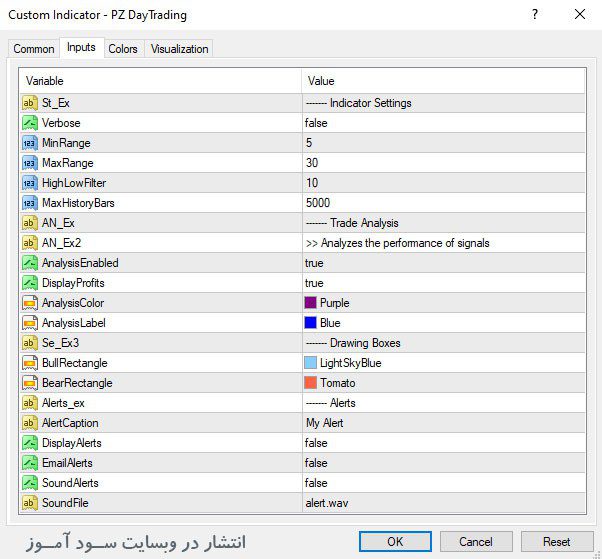Select the AnalysisEnabled variable name
This screenshot has width=602, height=559.
click(x=80, y=263)
